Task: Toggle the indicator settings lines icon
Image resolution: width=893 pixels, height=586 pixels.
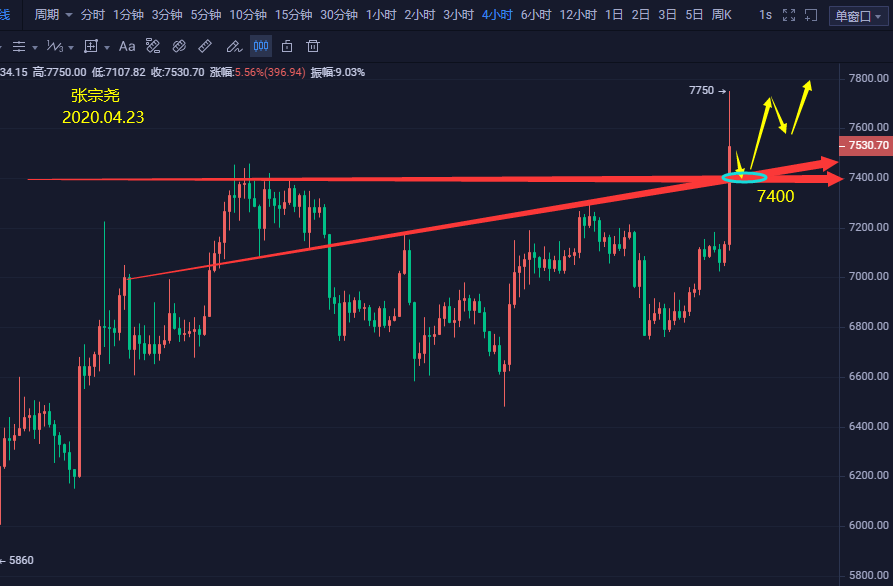Action: (20, 46)
